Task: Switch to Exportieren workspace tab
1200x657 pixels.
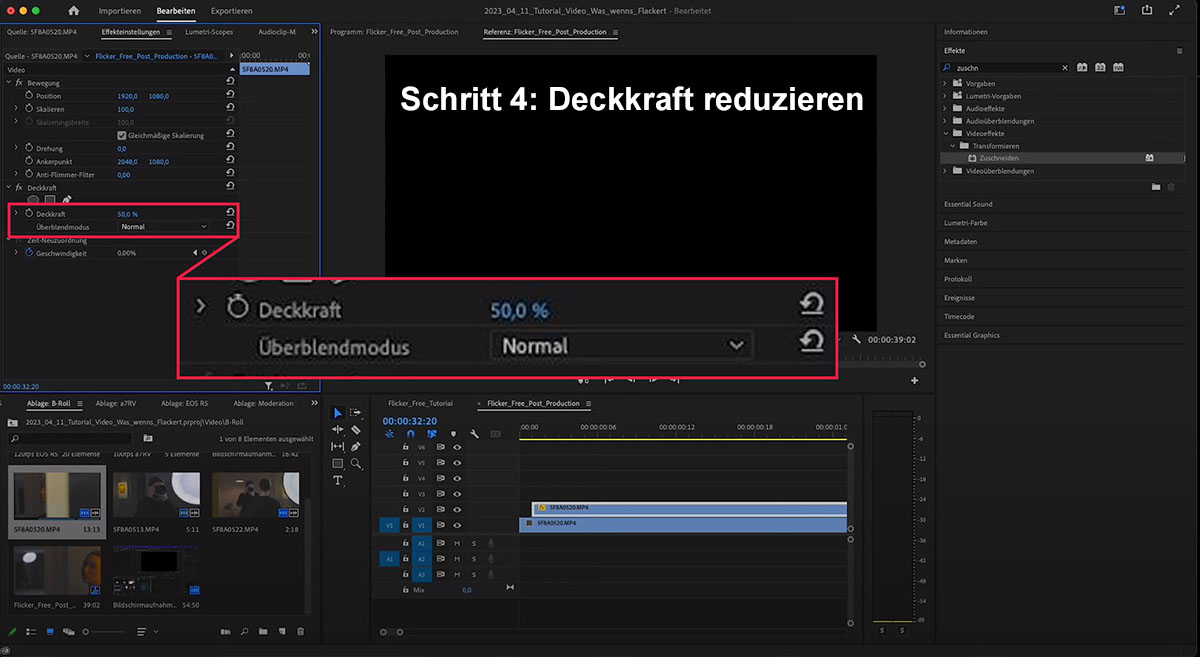Action: 232,10
